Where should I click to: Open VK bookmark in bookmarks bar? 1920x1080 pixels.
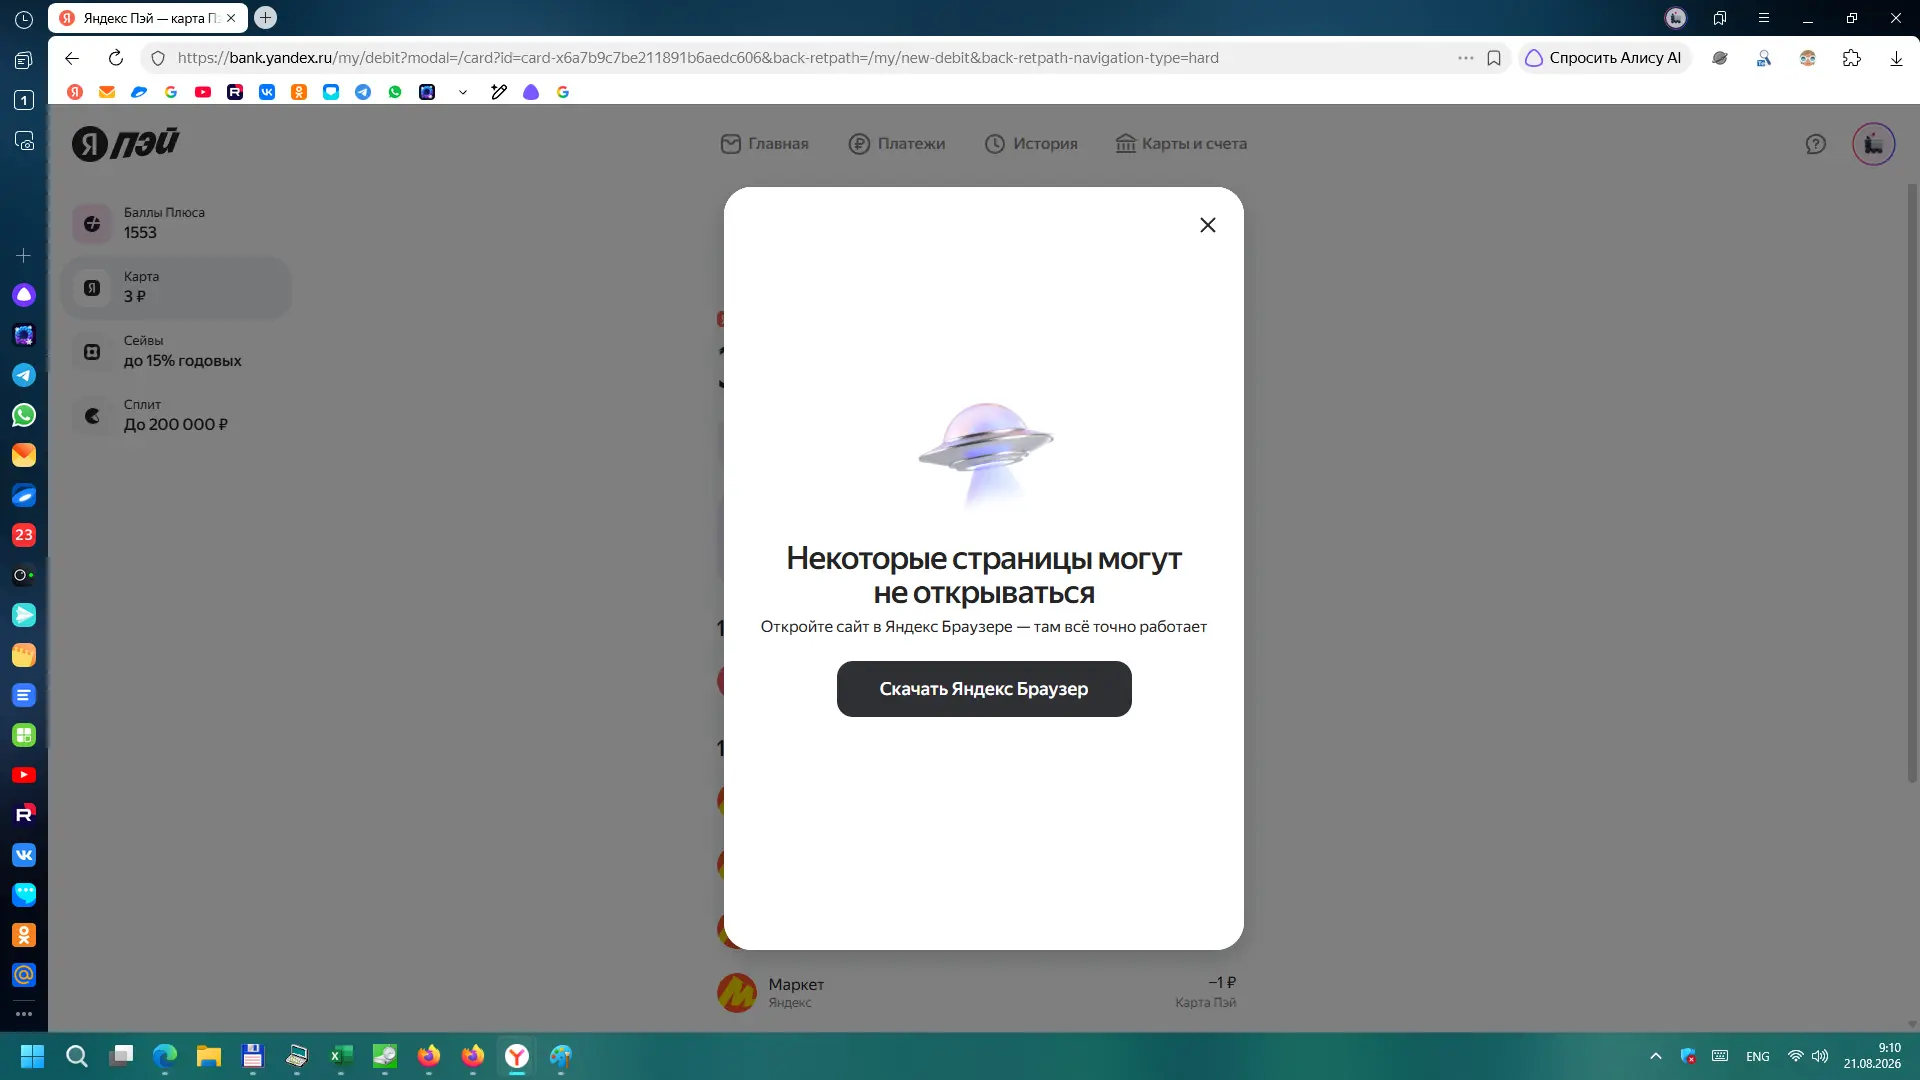[267, 92]
